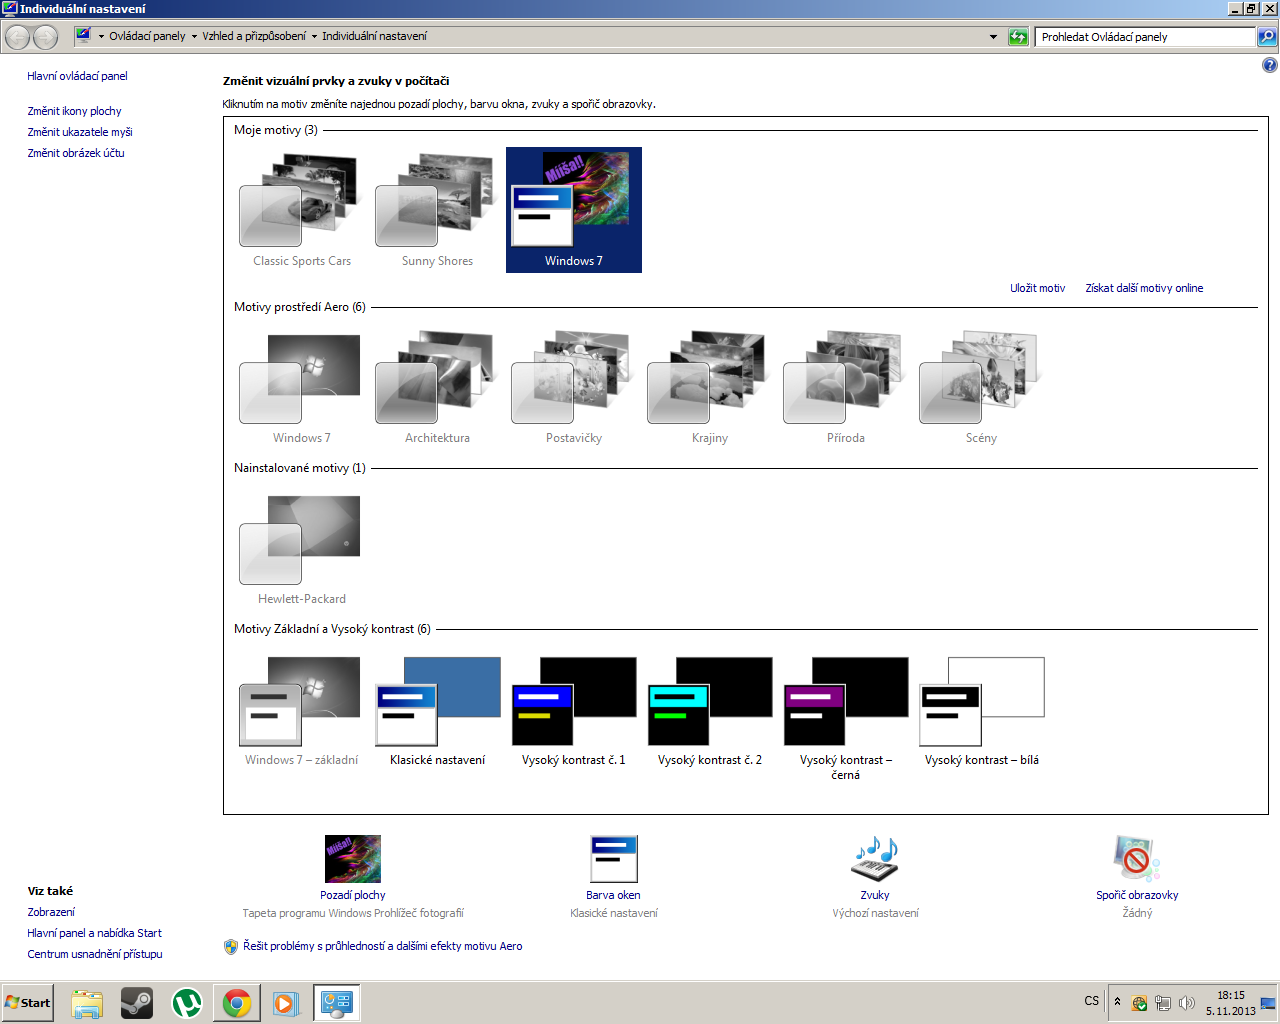Open Centrum usnadnění přístupu link

coord(95,954)
